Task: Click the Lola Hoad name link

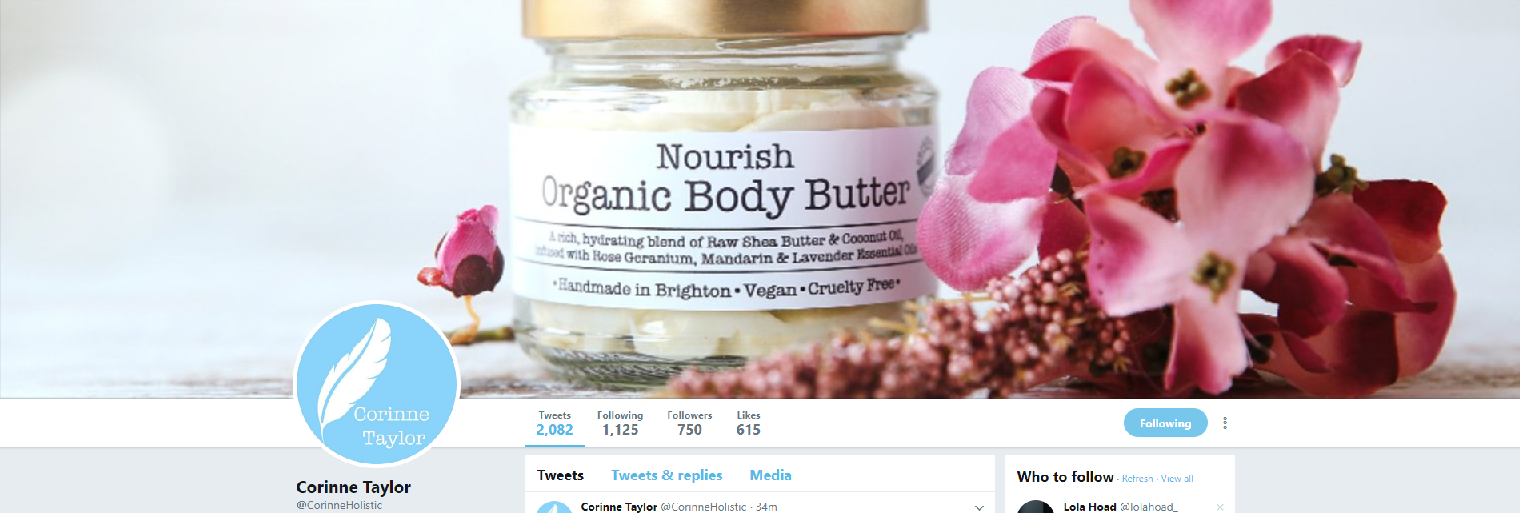Action: pos(1088,507)
